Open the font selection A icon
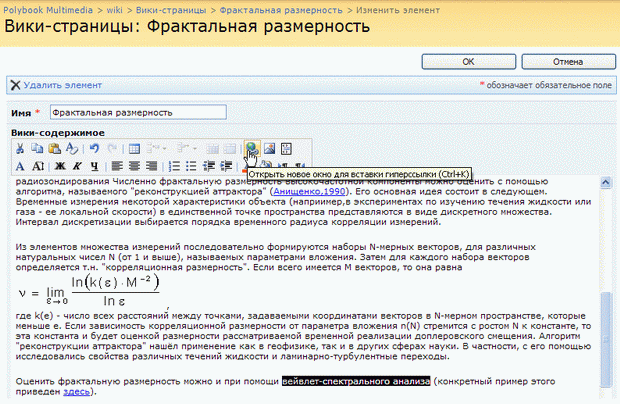The width and height of the screenshot is (620, 404). point(20,166)
